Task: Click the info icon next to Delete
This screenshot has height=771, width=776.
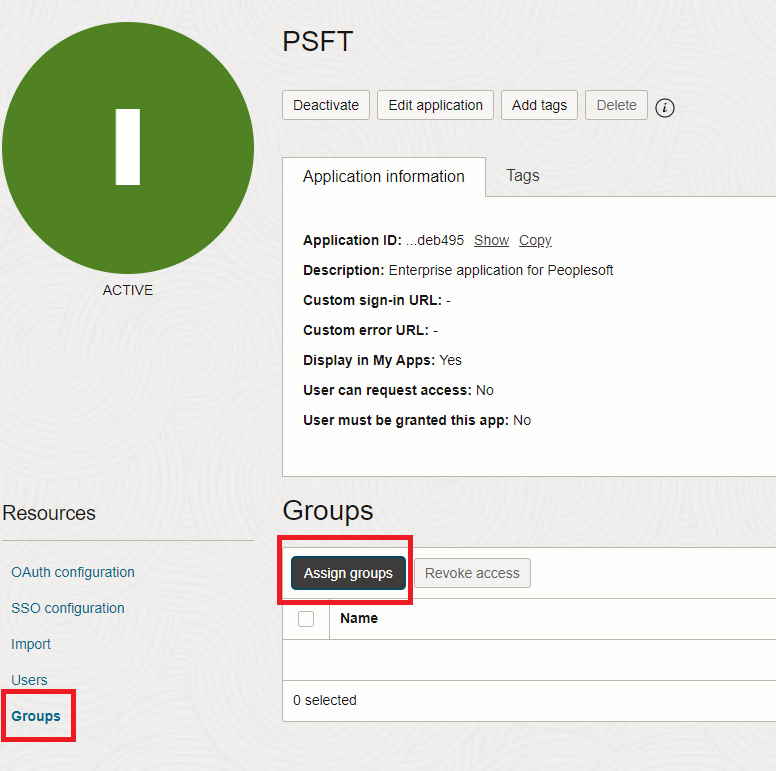Action: pos(664,107)
